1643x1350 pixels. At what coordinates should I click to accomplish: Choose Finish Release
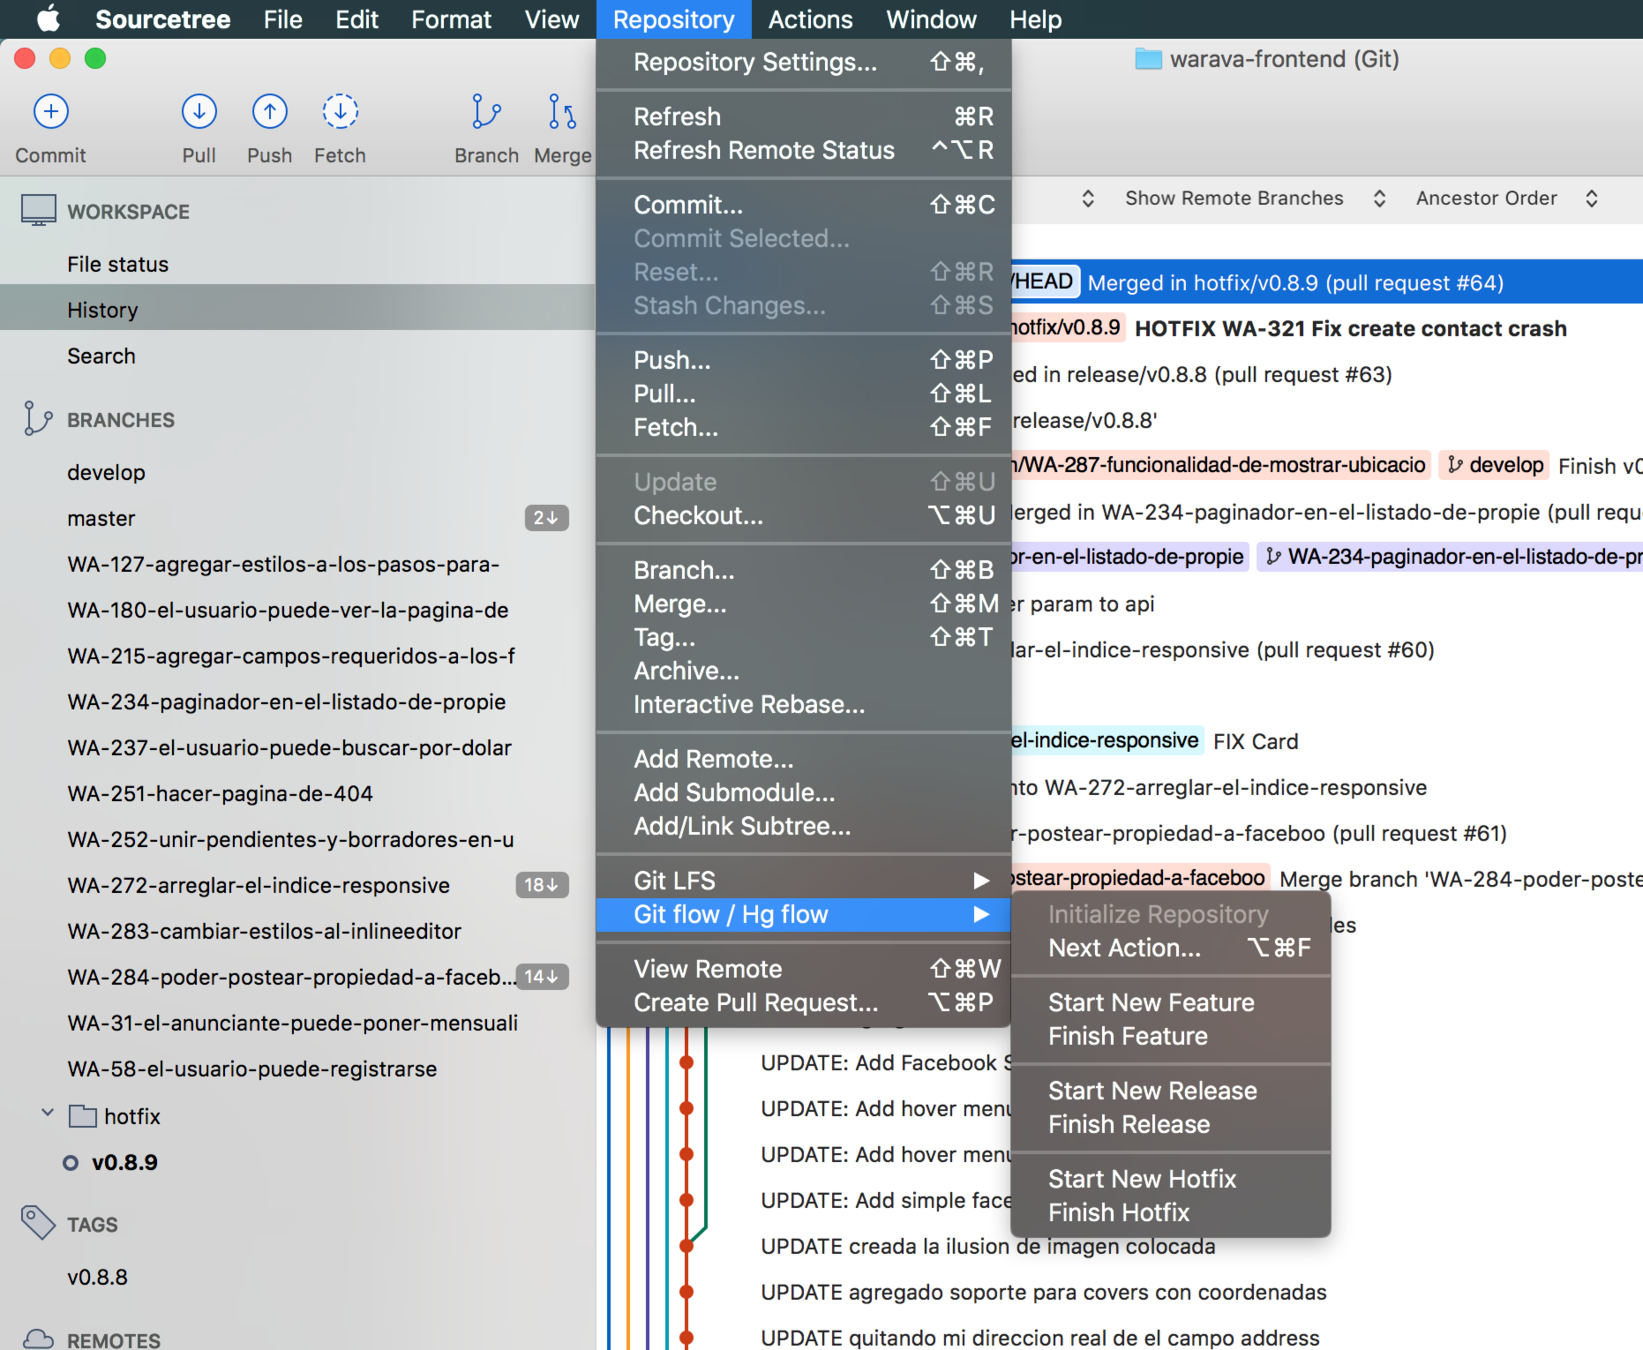1171,1125
